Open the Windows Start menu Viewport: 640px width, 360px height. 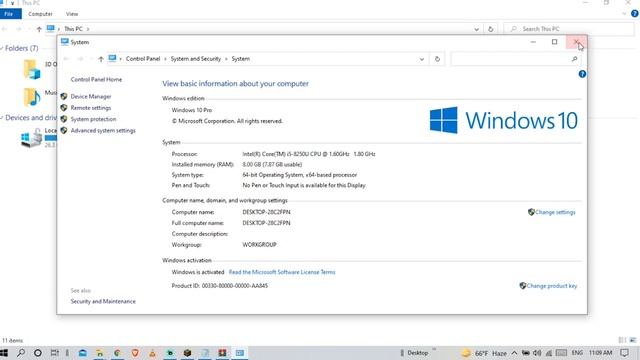4,353
